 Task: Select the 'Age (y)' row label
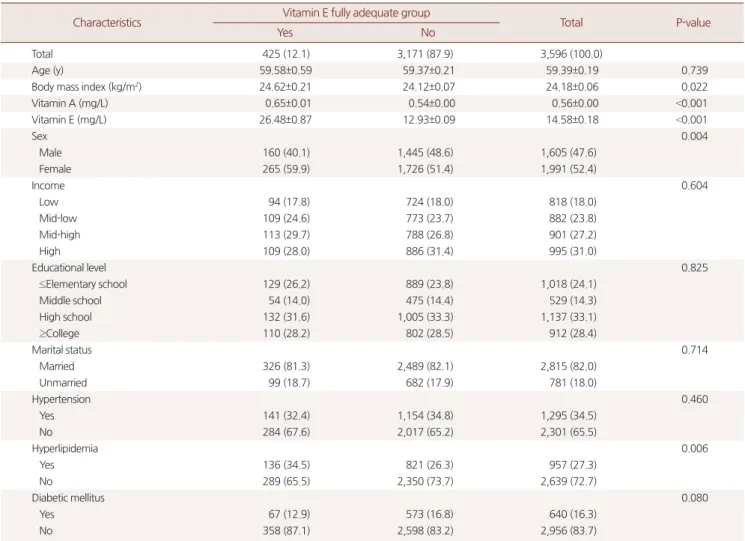[48, 70]
